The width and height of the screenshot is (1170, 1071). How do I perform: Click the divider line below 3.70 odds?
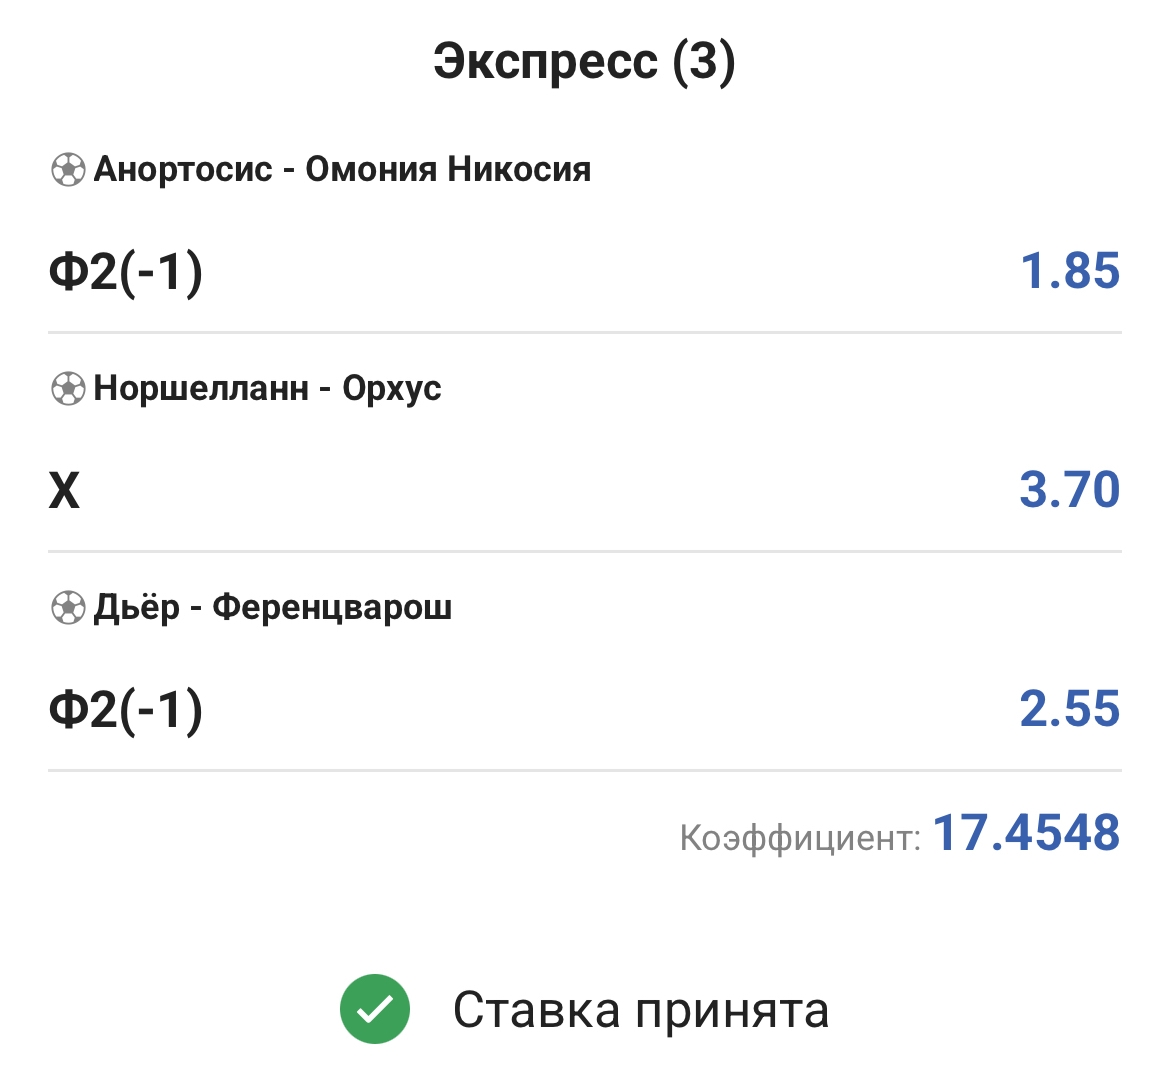(584, 551)
